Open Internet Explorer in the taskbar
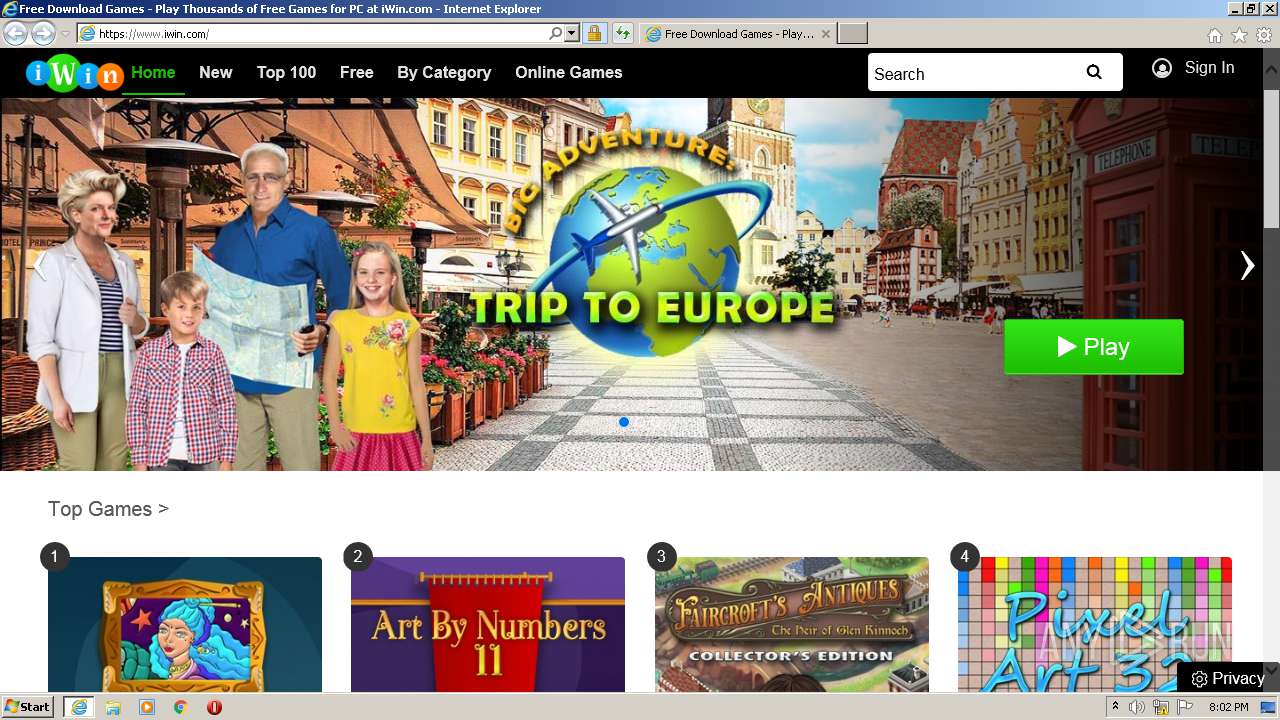 tap(78, 707)
